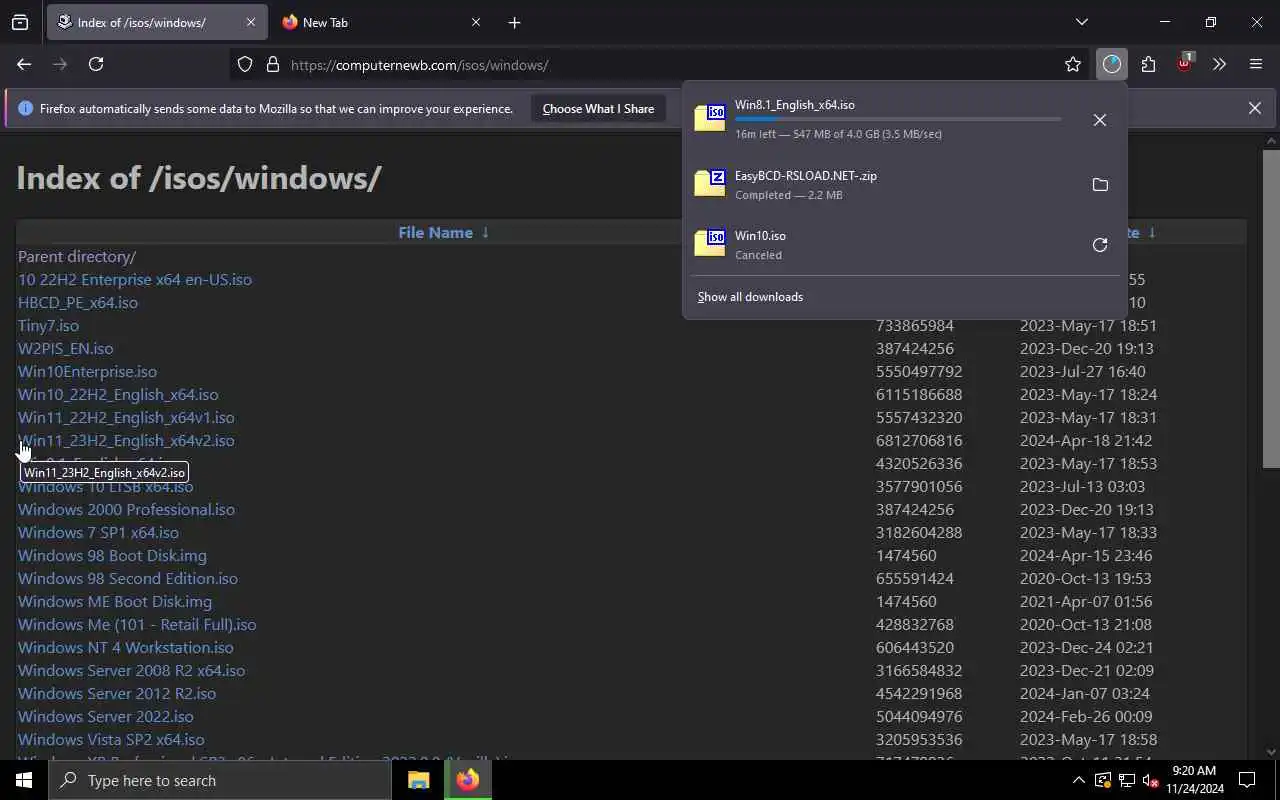The height and width of the screenshot is (800, 1280).
Task: Download Windows ME Boot Disk.img
Action: point(115,602)
